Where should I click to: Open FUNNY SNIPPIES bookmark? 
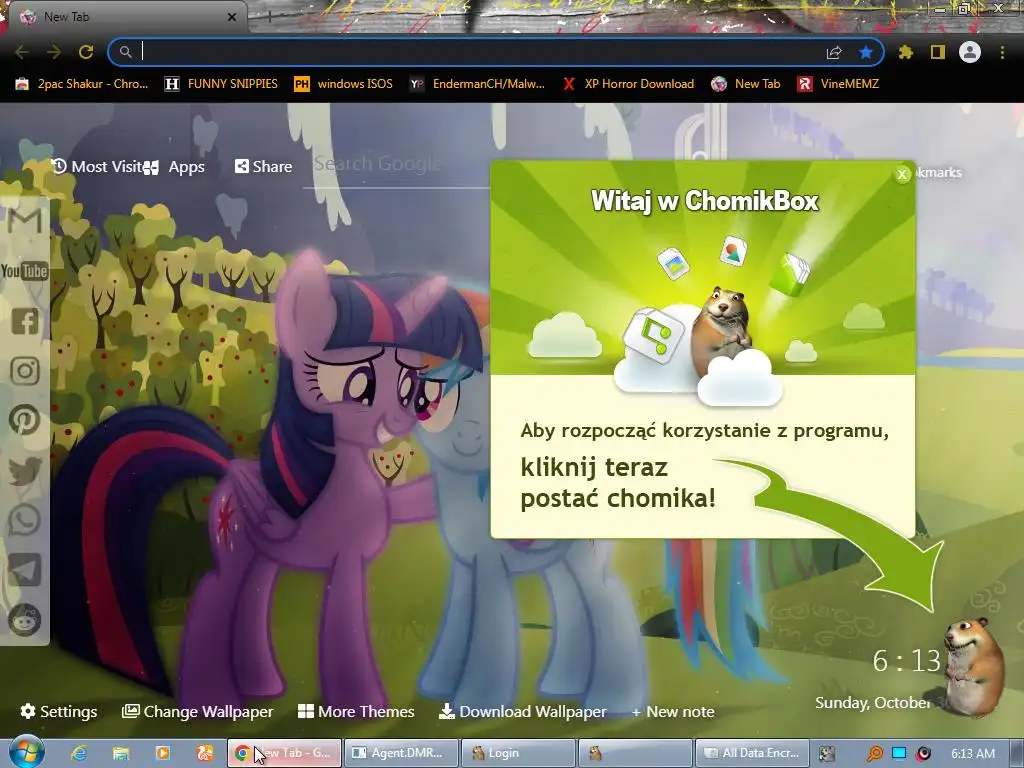point(222,84)
